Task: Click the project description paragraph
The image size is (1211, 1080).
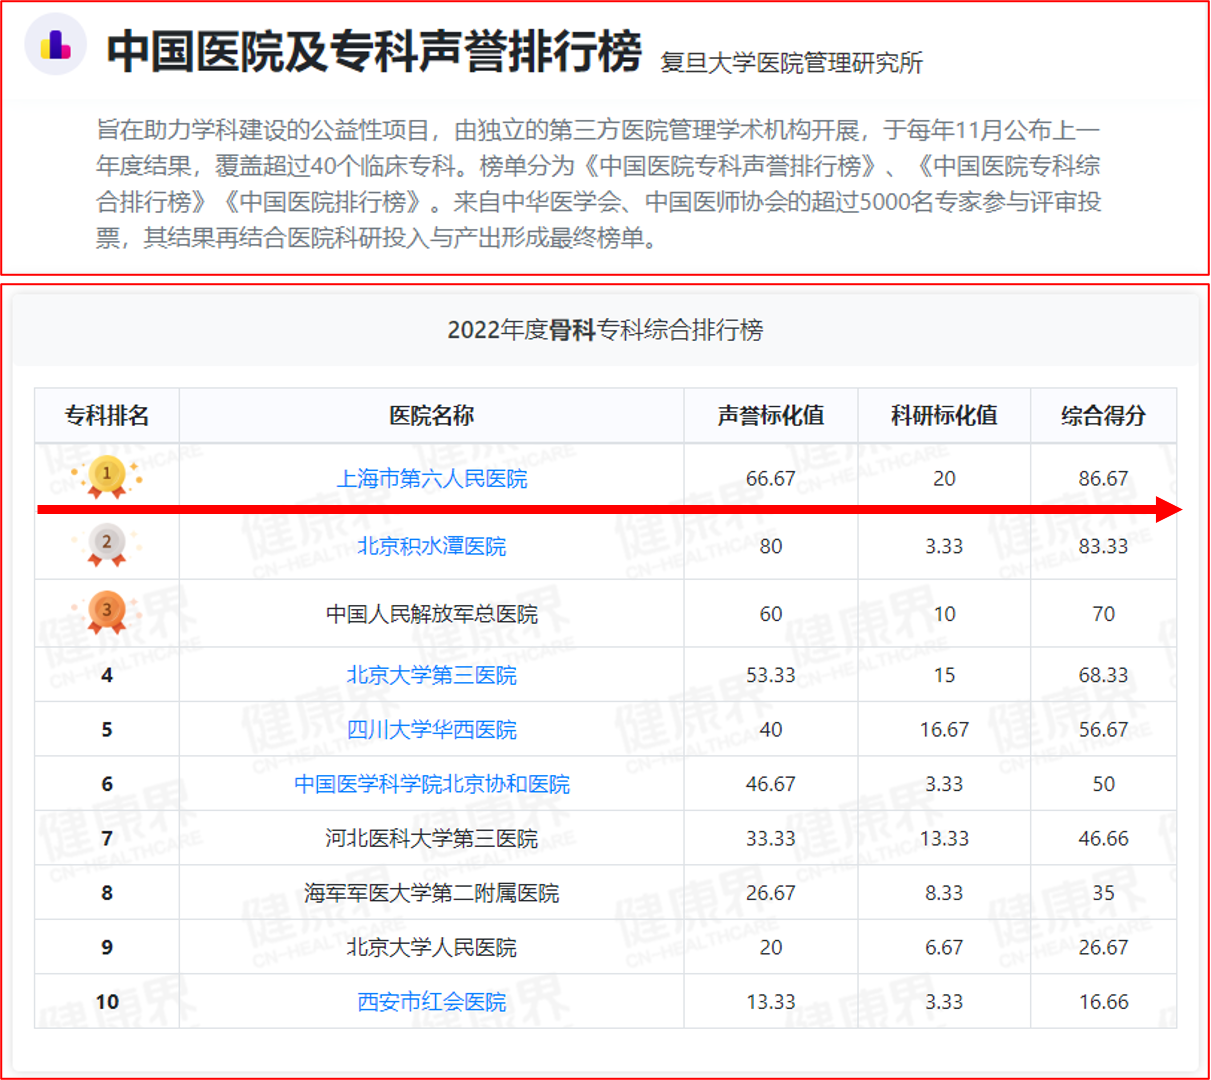Action: (598, 184)
